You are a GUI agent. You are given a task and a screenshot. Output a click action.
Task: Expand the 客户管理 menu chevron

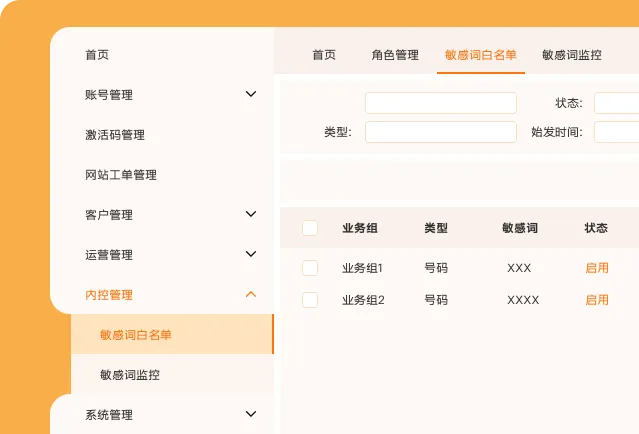pos(251,214)
